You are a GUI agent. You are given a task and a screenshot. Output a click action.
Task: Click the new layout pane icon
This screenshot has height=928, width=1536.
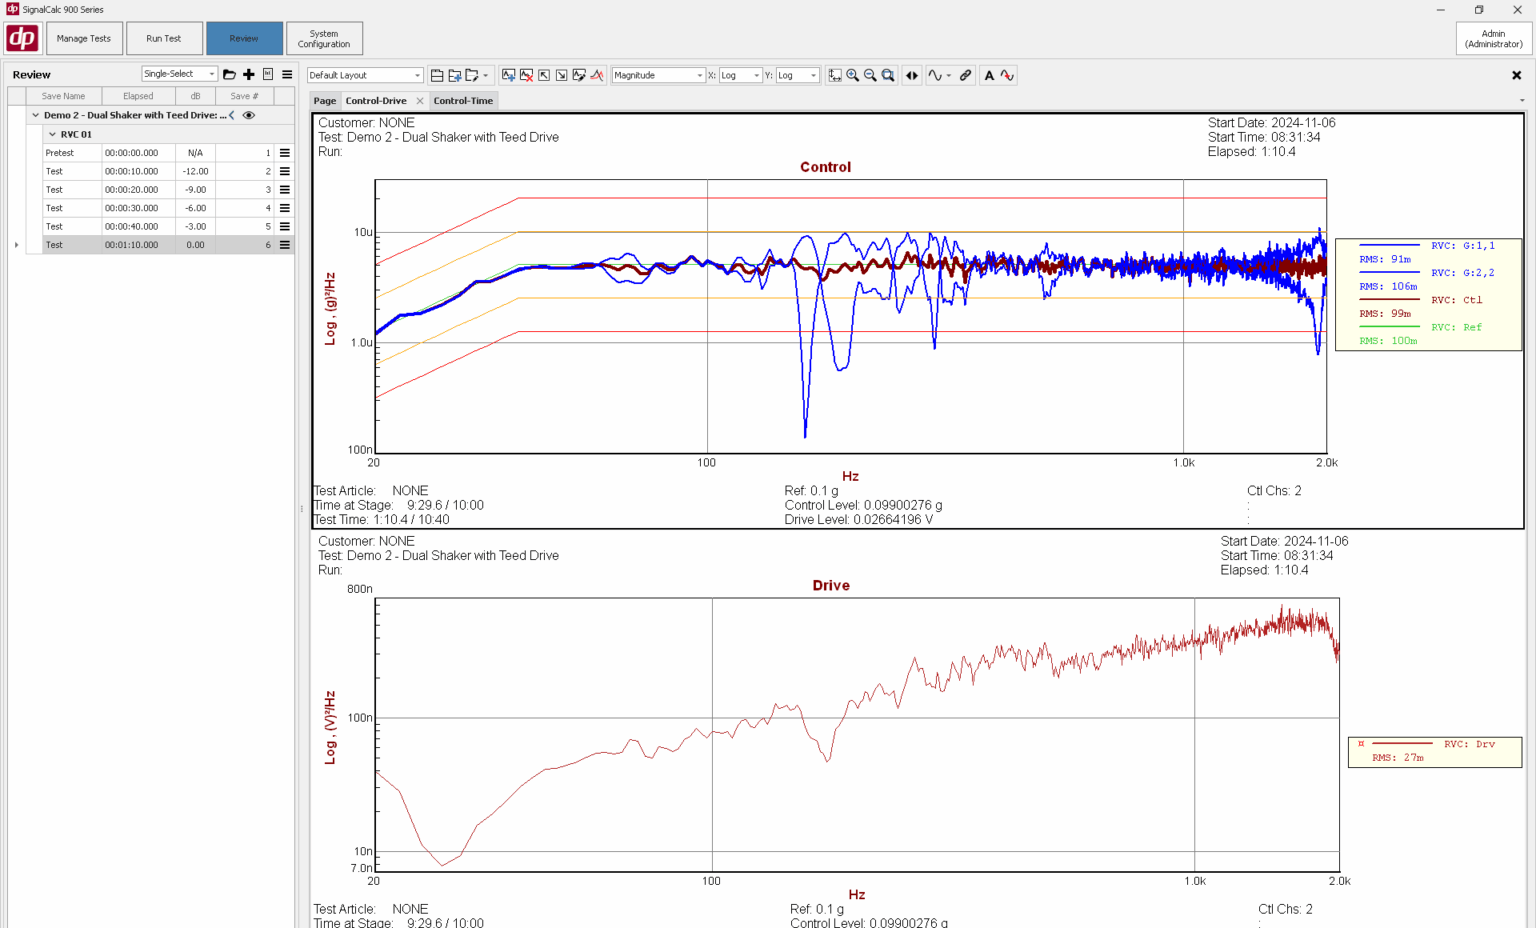[437, 75]
